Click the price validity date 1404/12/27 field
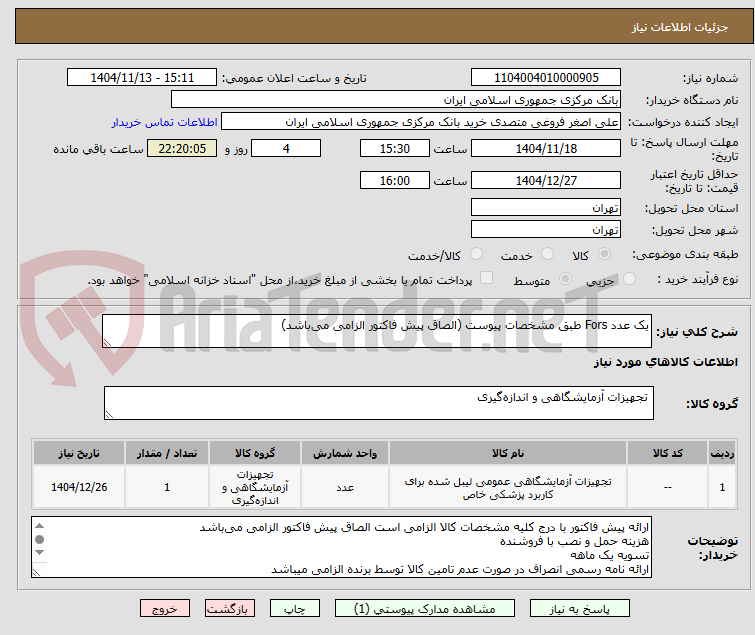Image resolution: width=755 pixels, height=635 pixels. (546, 181)
